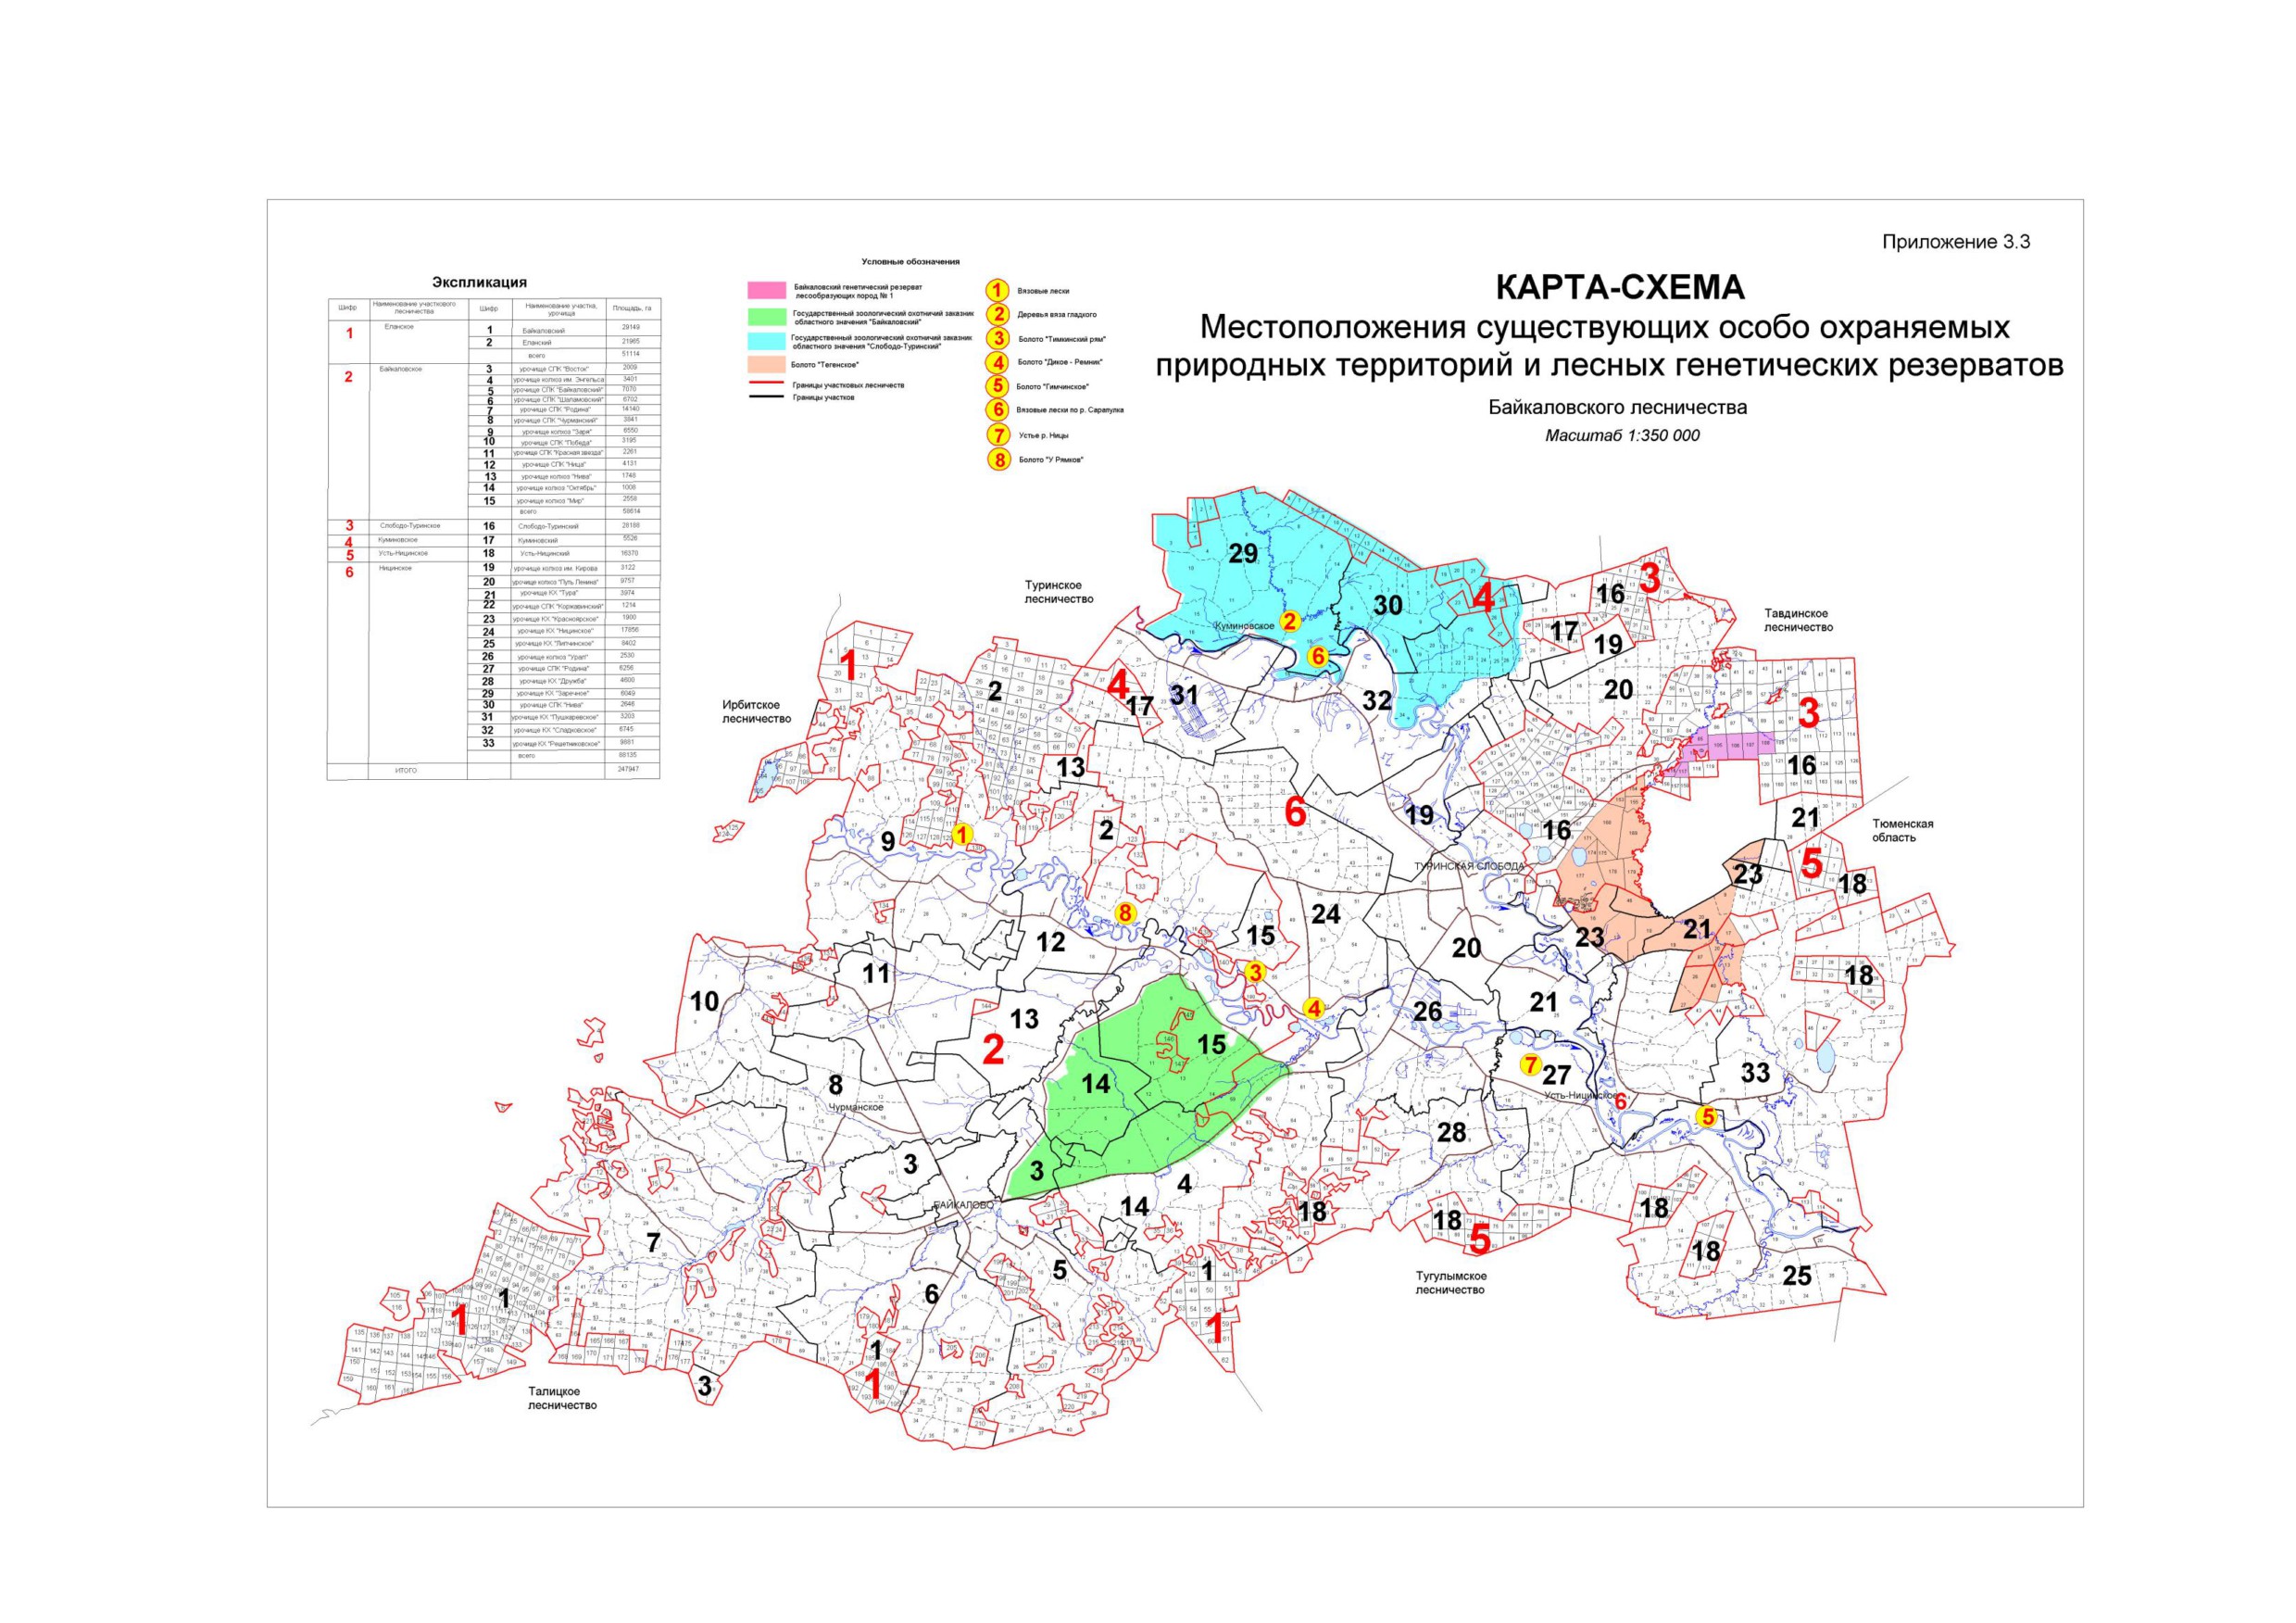
Task: Click the peach Болото "Тегенское" legend swatch
Action: tap(767, 364)
